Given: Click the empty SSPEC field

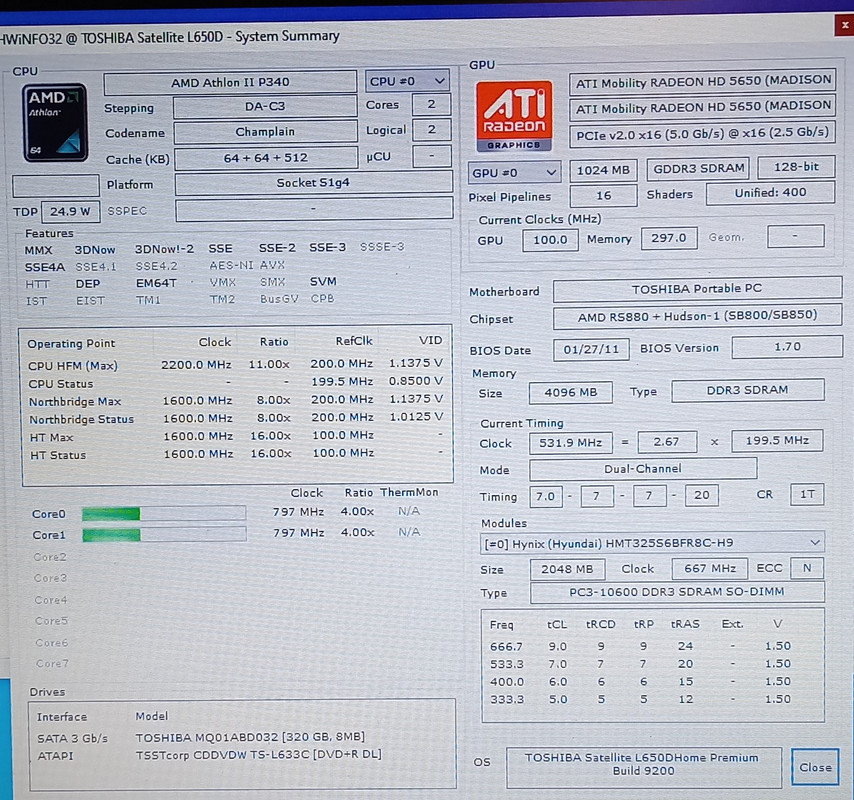Looking at the screenshot, I should (x=314, y=209).
